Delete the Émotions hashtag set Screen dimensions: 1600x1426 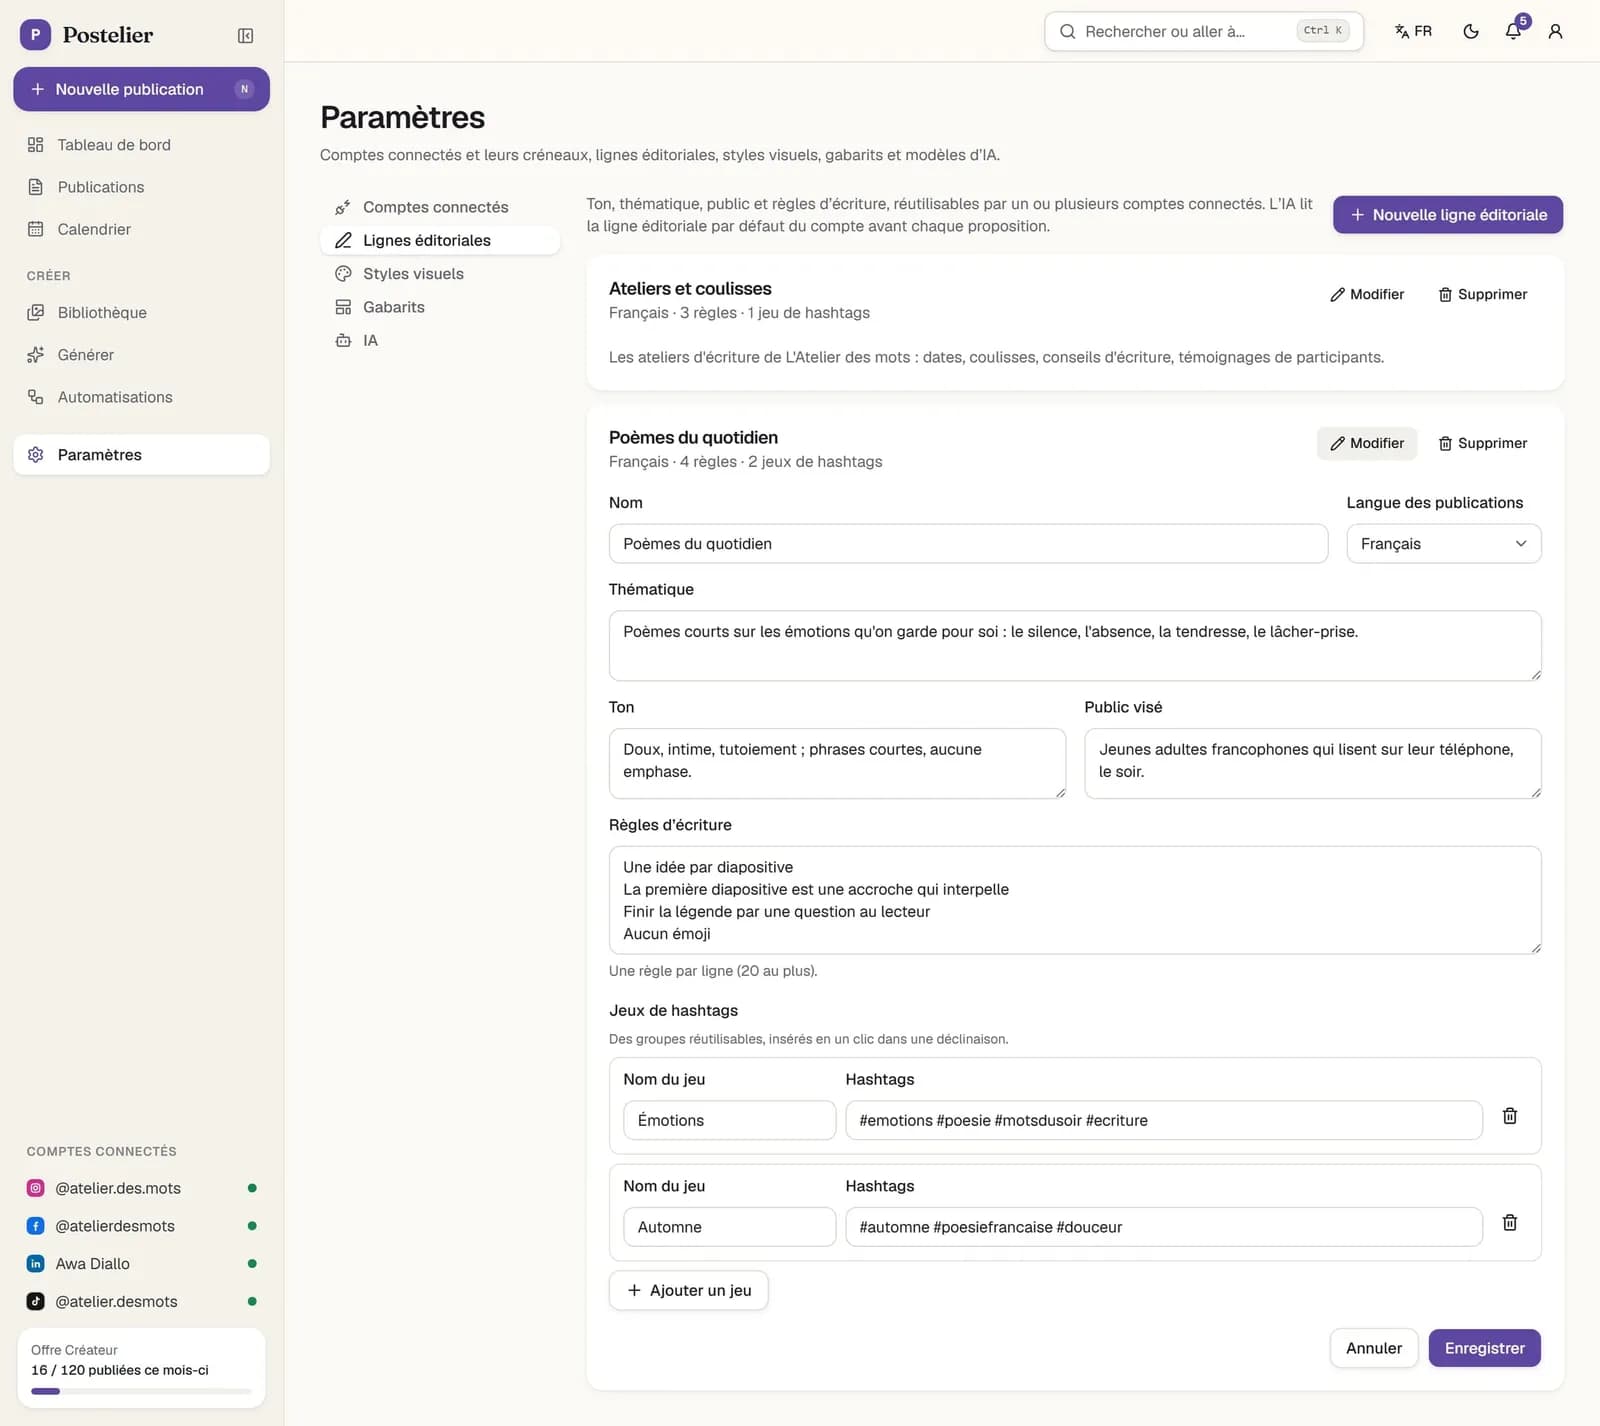point(1510,1116)
